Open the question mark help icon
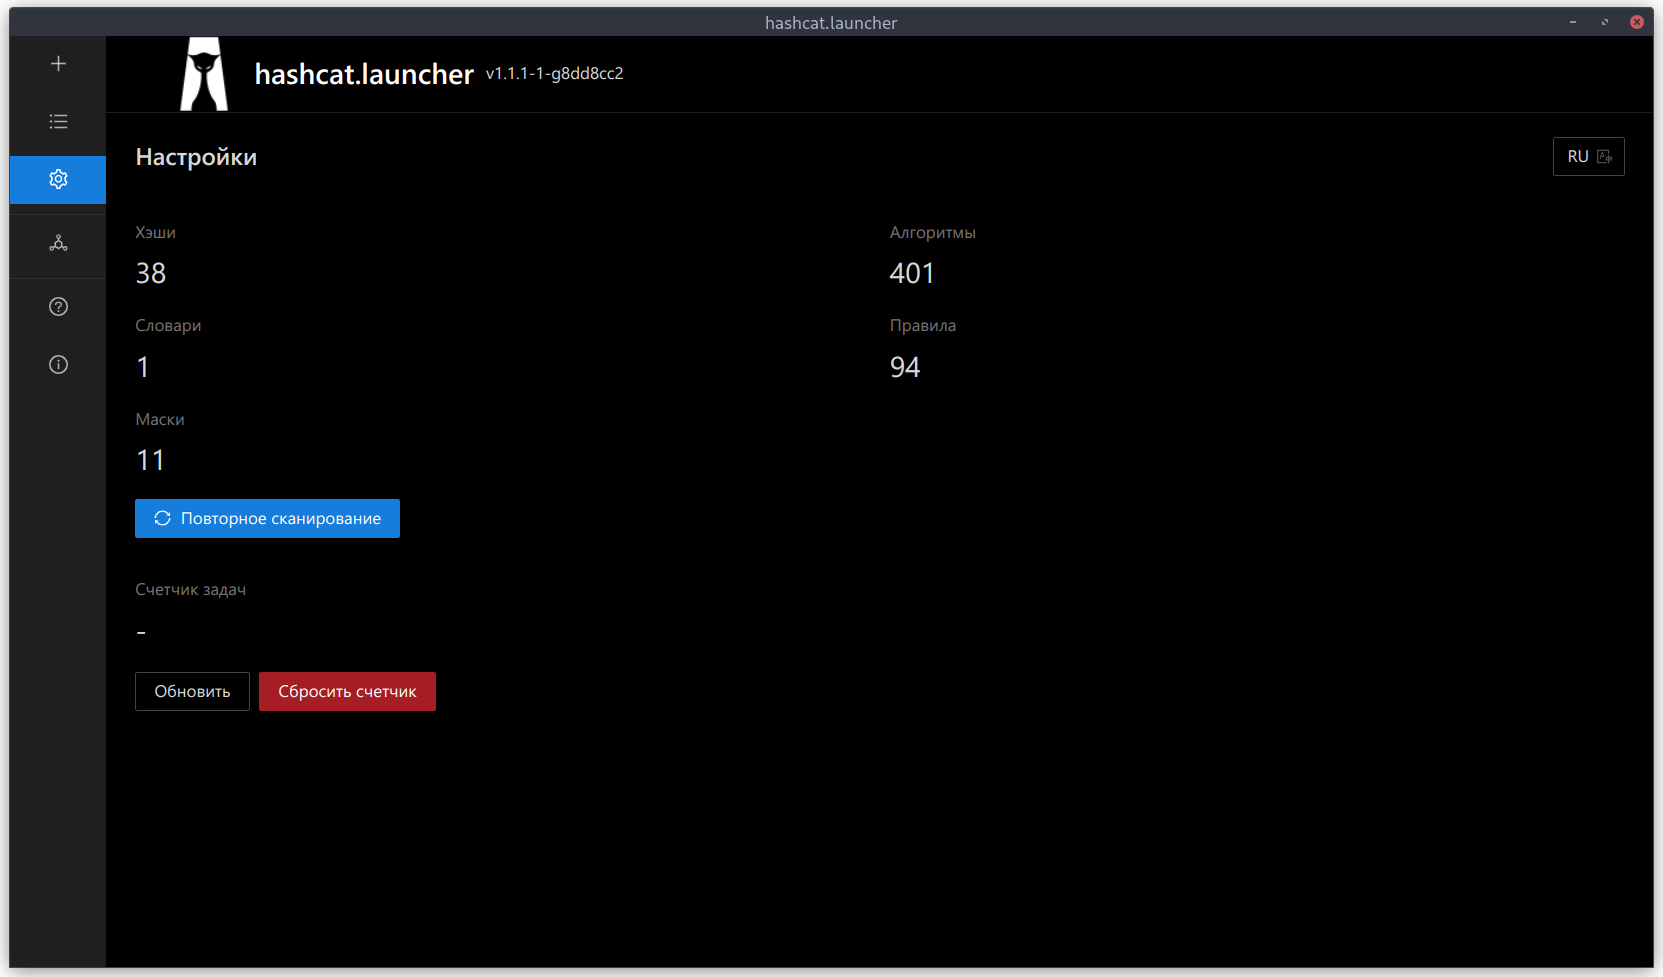 tap(58, 307)
